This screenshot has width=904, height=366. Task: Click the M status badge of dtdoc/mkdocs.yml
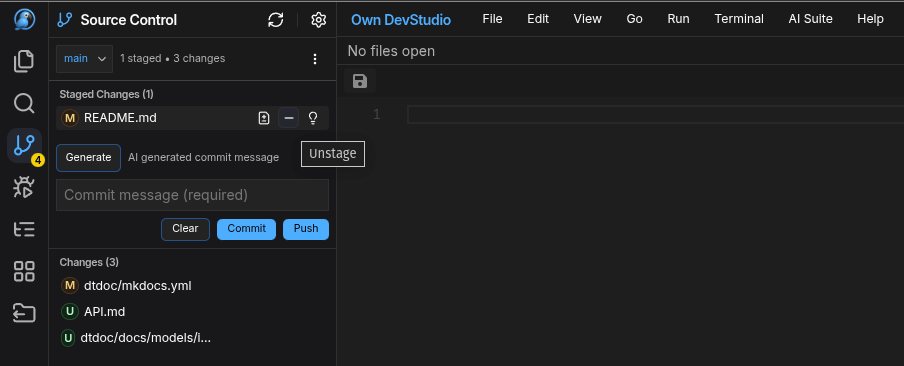click(x=70, y=285)
